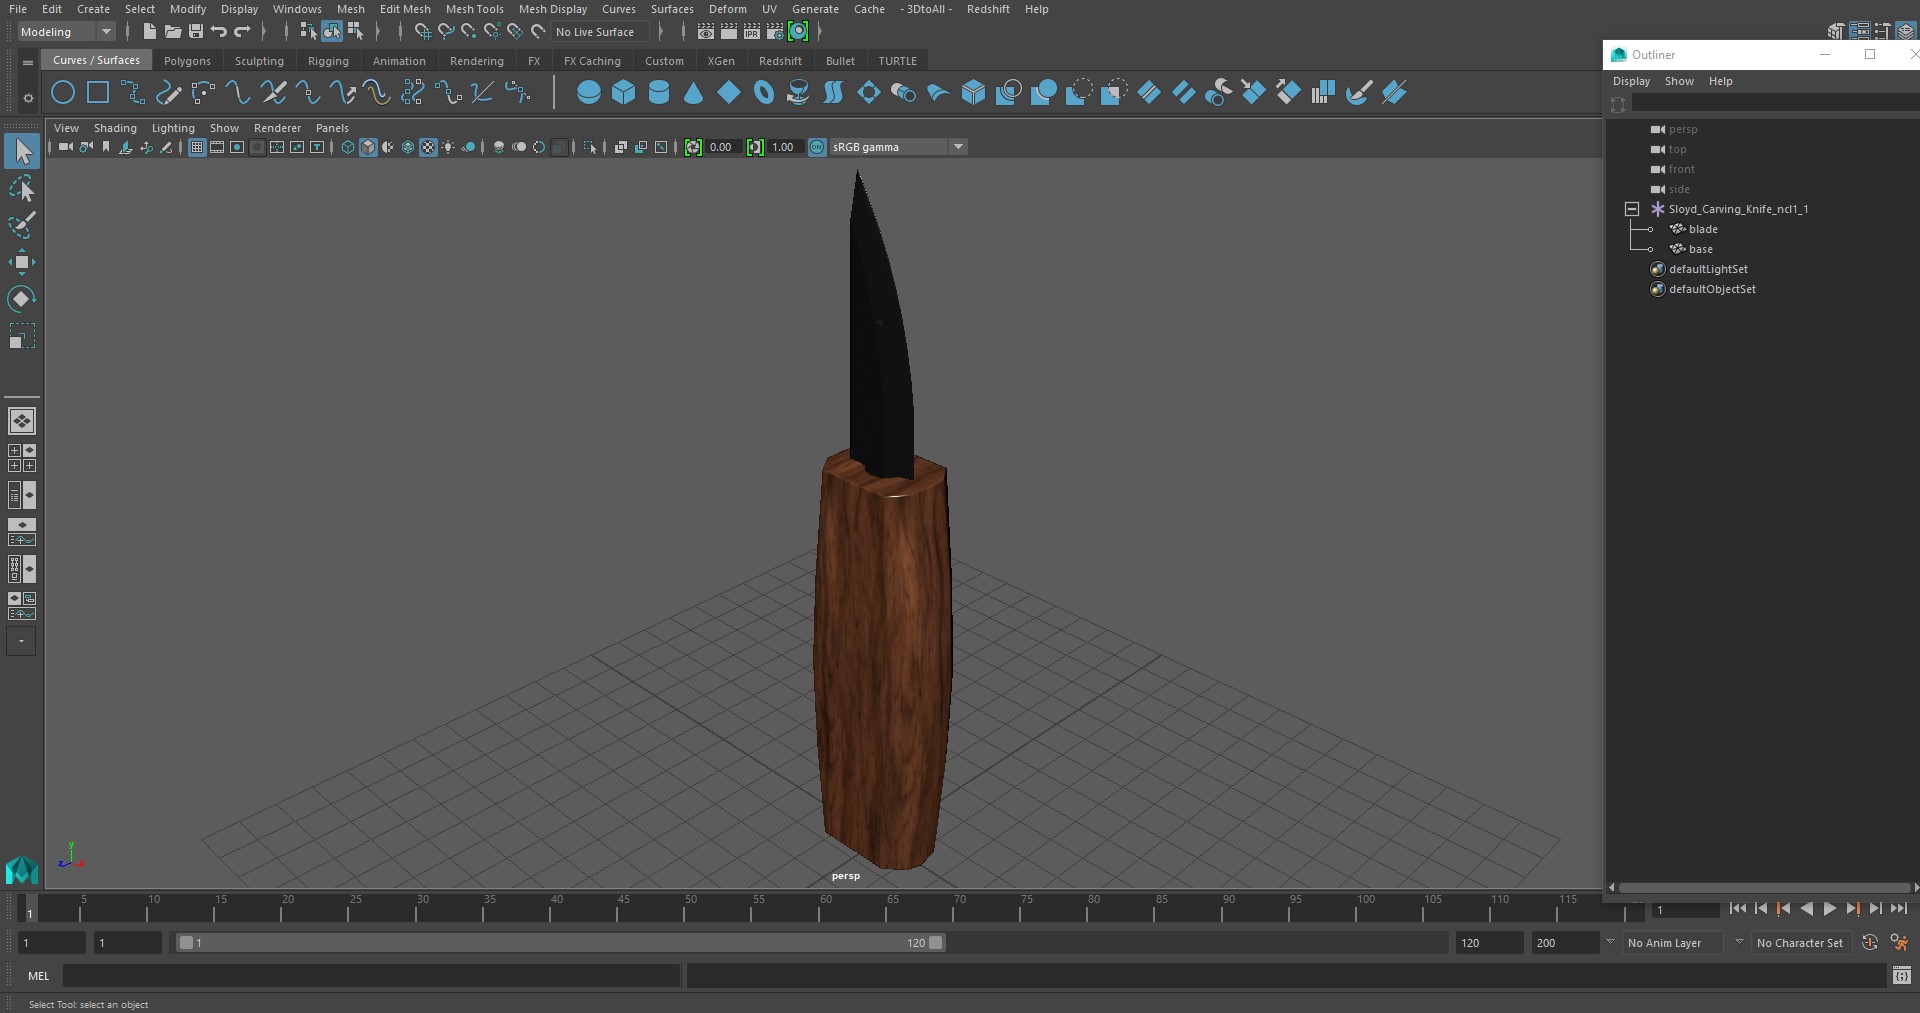
Task: Collapse the Sloyd_Carving_Knife_ncl1_1 group
Action: coord(1632,209)
